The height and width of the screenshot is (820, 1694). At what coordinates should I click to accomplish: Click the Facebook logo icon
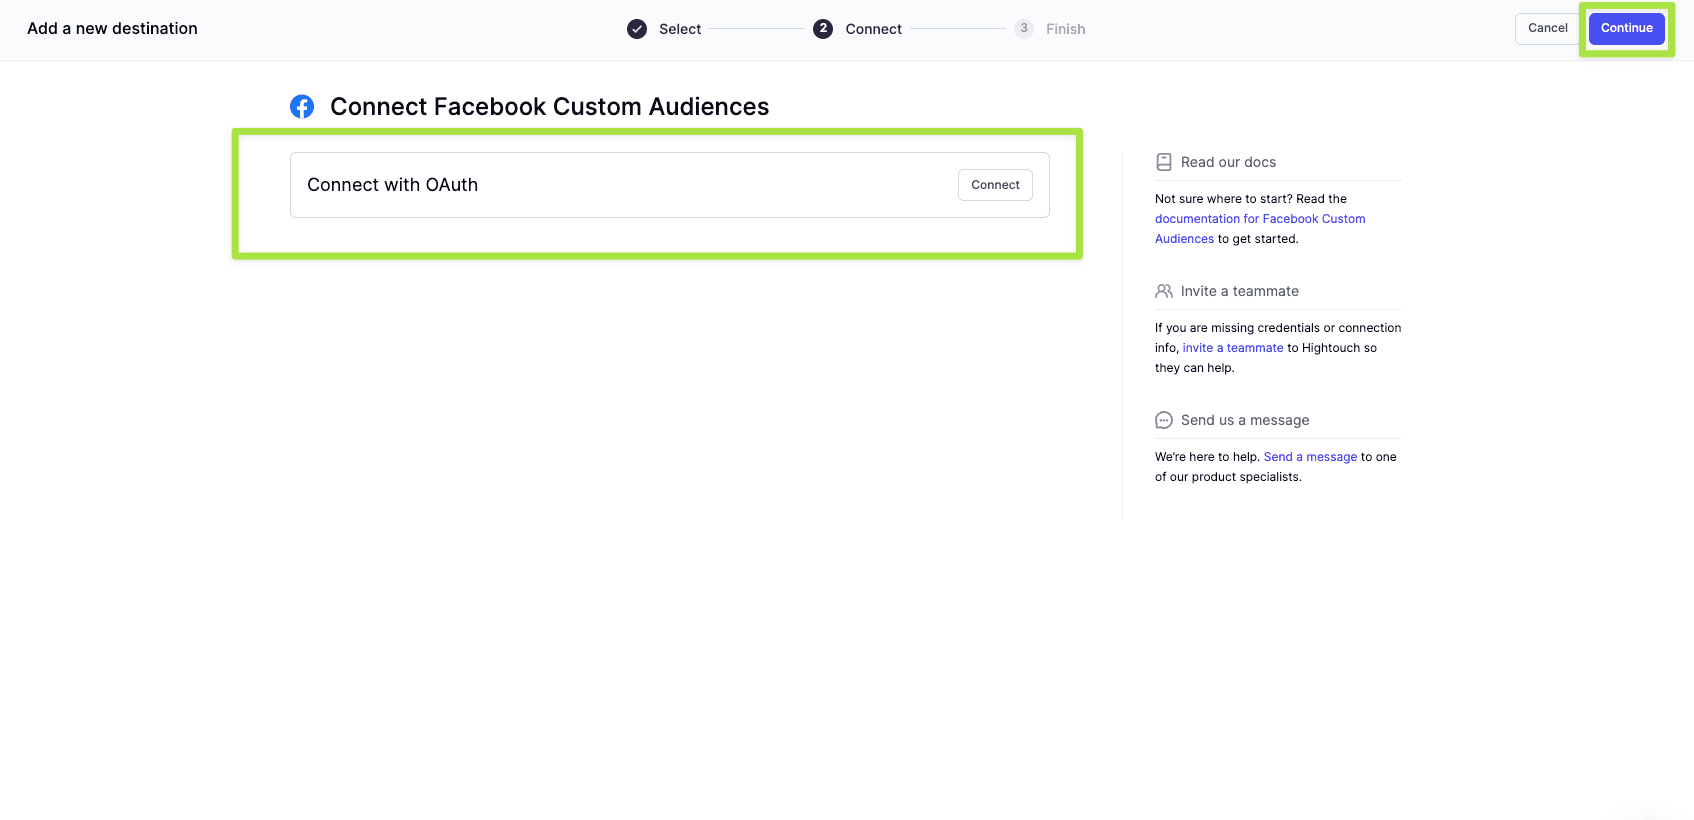click(x=302, y=107)
